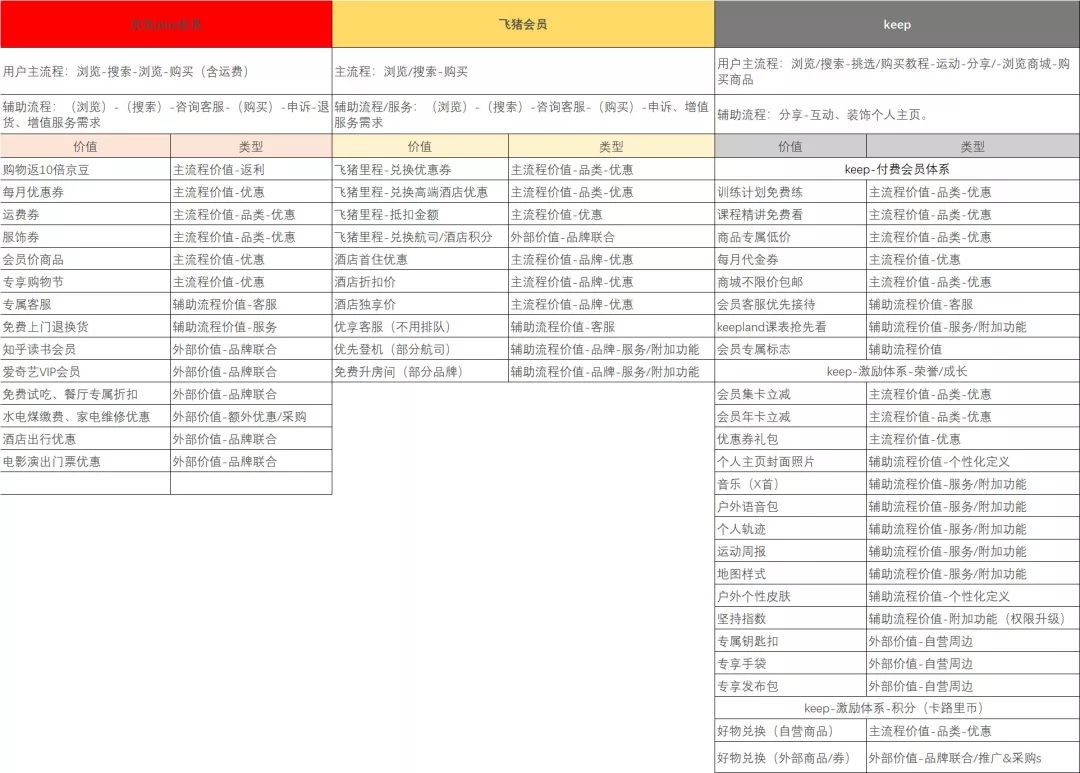The image size is (1080, 773).
Task: Select the gray keep header cell
Action: (x=897, y=24)
